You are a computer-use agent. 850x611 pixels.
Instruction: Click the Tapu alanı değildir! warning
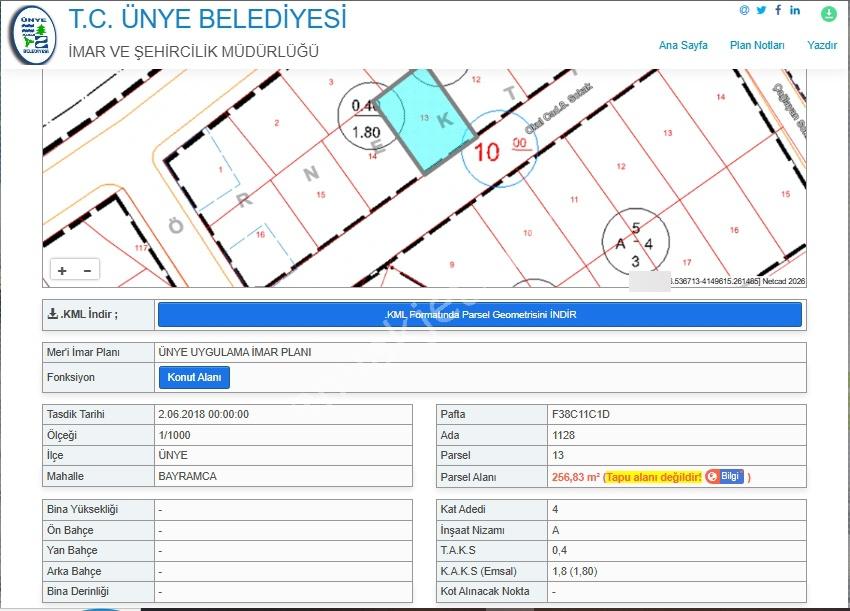[654, 477]
